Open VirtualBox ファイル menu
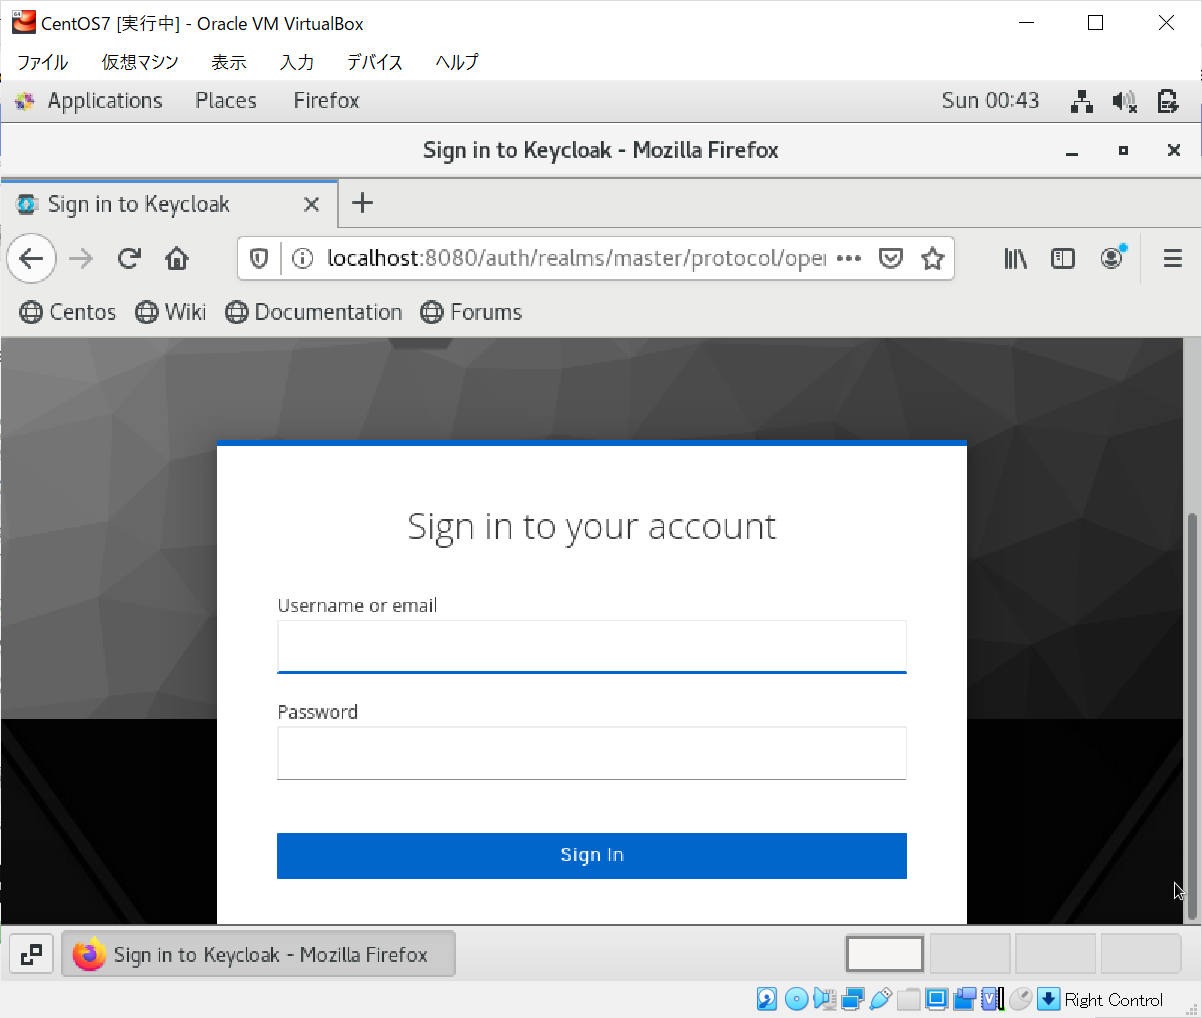The width and height of the screenshot is (1202, 1018). 42,62
